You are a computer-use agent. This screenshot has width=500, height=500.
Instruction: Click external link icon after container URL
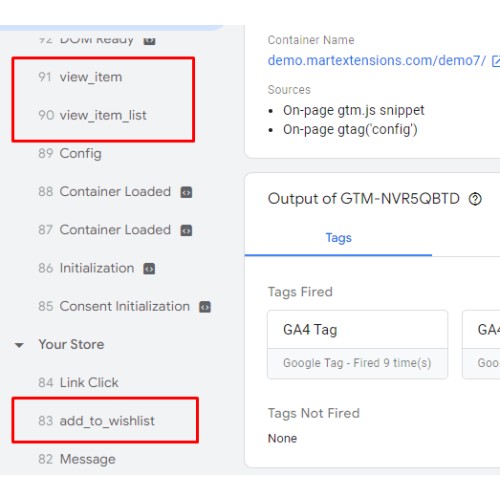(496, 61)
